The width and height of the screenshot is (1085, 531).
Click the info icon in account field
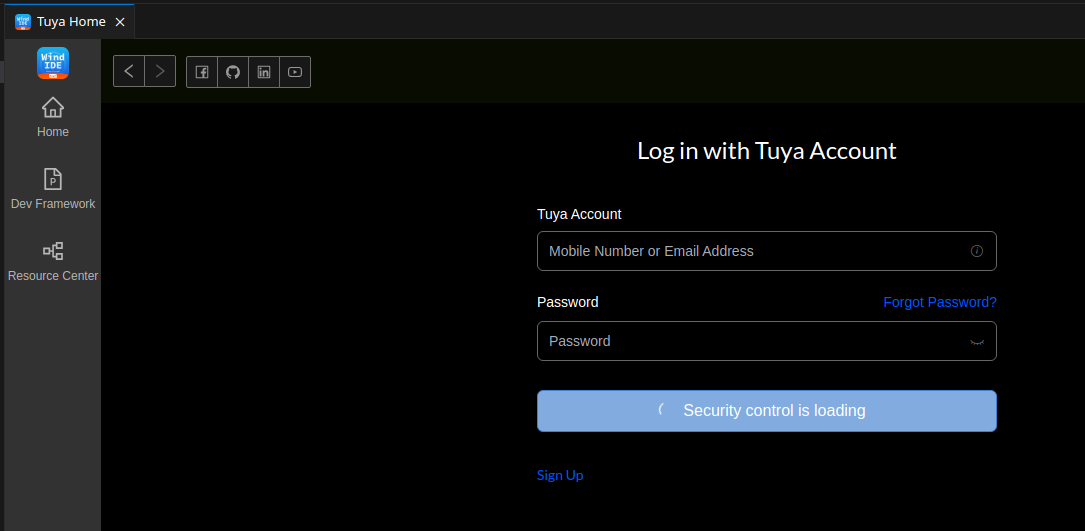pyautogui.click(x=977, y=251)
